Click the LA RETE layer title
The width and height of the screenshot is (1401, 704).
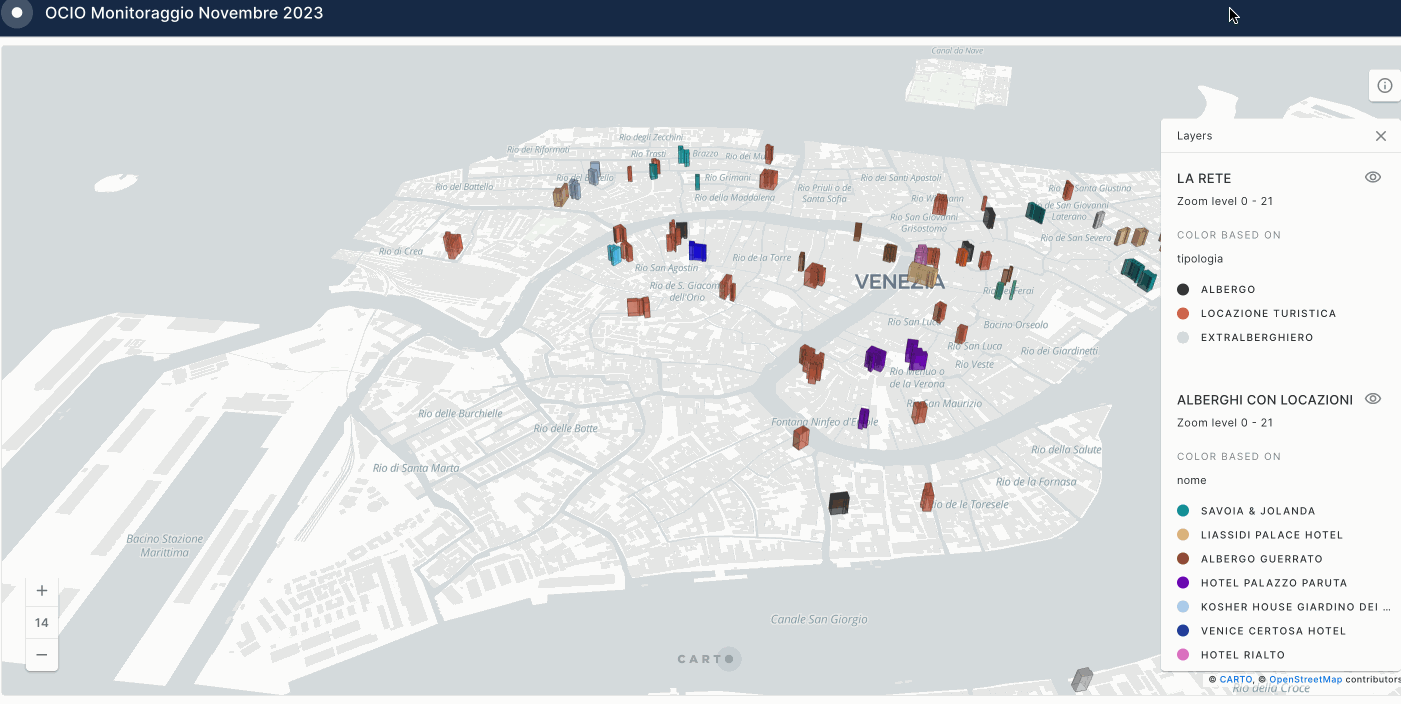pyautogui.click(x=1204, y=178)
